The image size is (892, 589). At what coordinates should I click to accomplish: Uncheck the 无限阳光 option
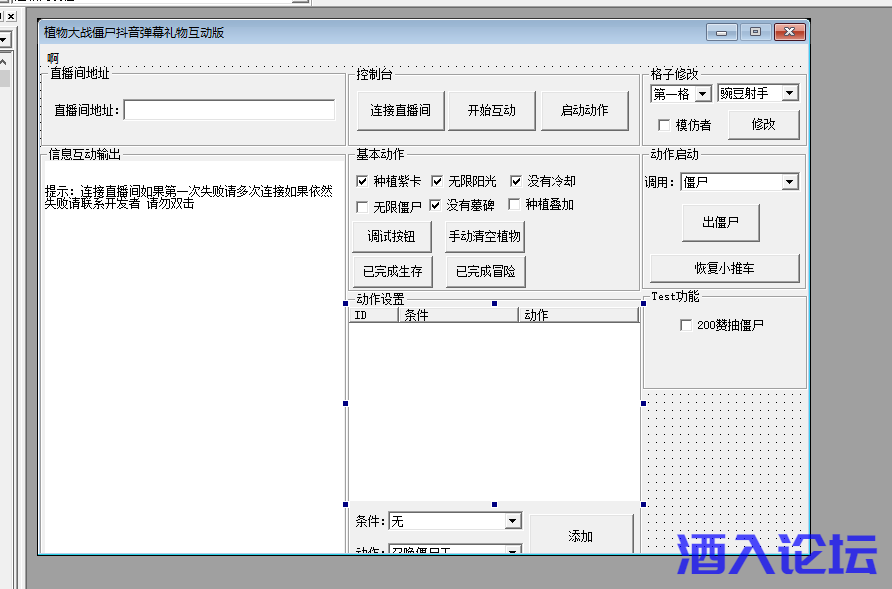437,182
